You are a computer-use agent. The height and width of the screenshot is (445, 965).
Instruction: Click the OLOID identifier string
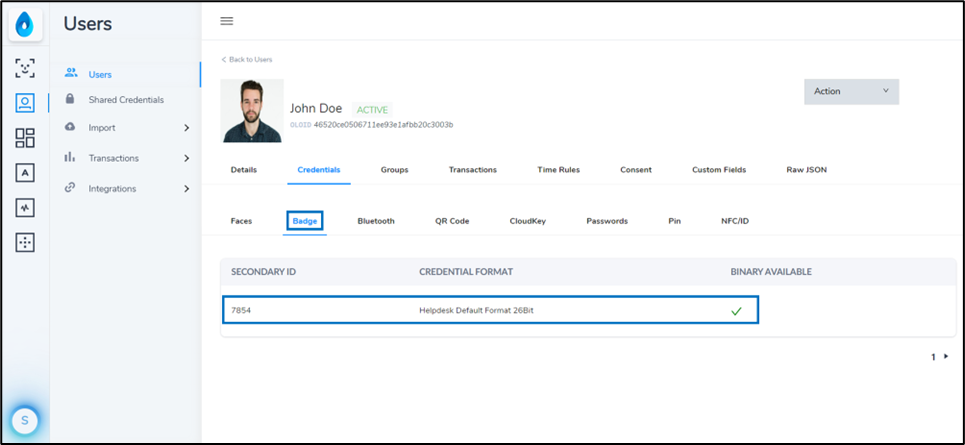[x=383, y=125]
